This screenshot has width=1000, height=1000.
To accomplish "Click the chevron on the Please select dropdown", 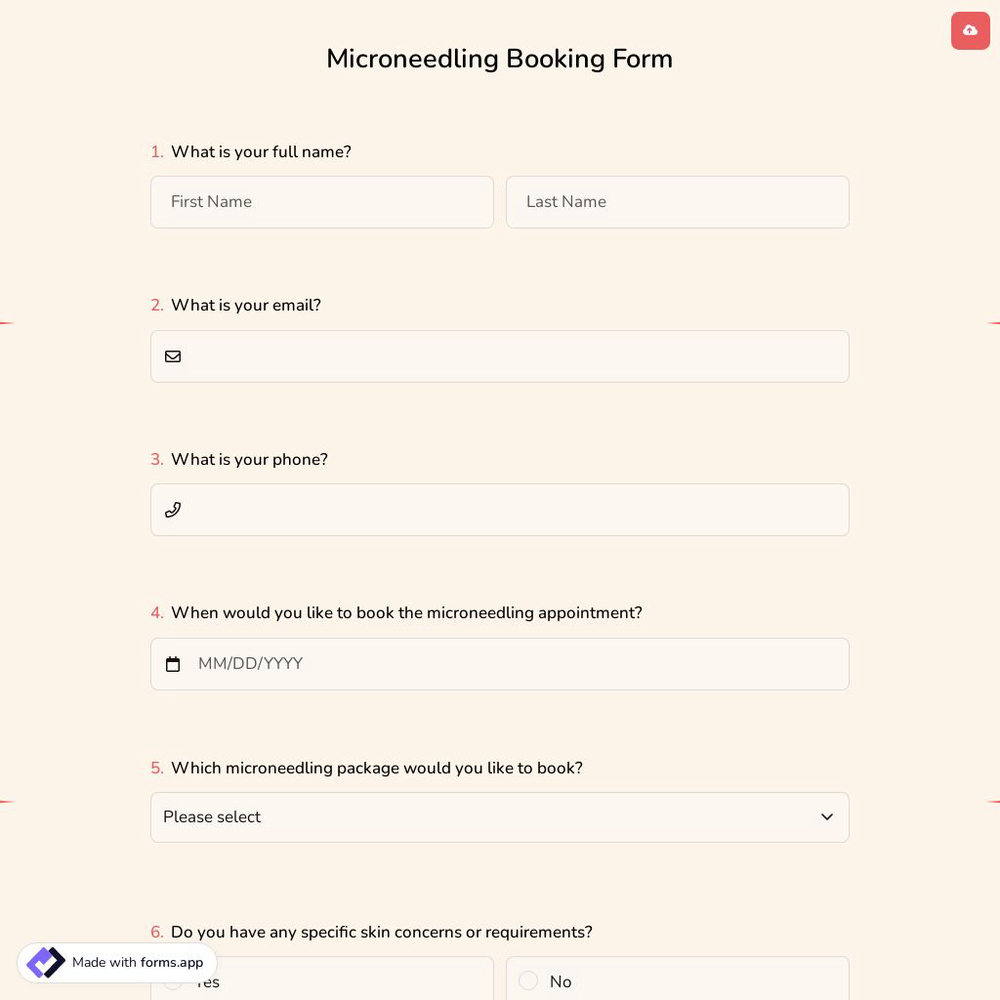I will click(x=827, y=817).
